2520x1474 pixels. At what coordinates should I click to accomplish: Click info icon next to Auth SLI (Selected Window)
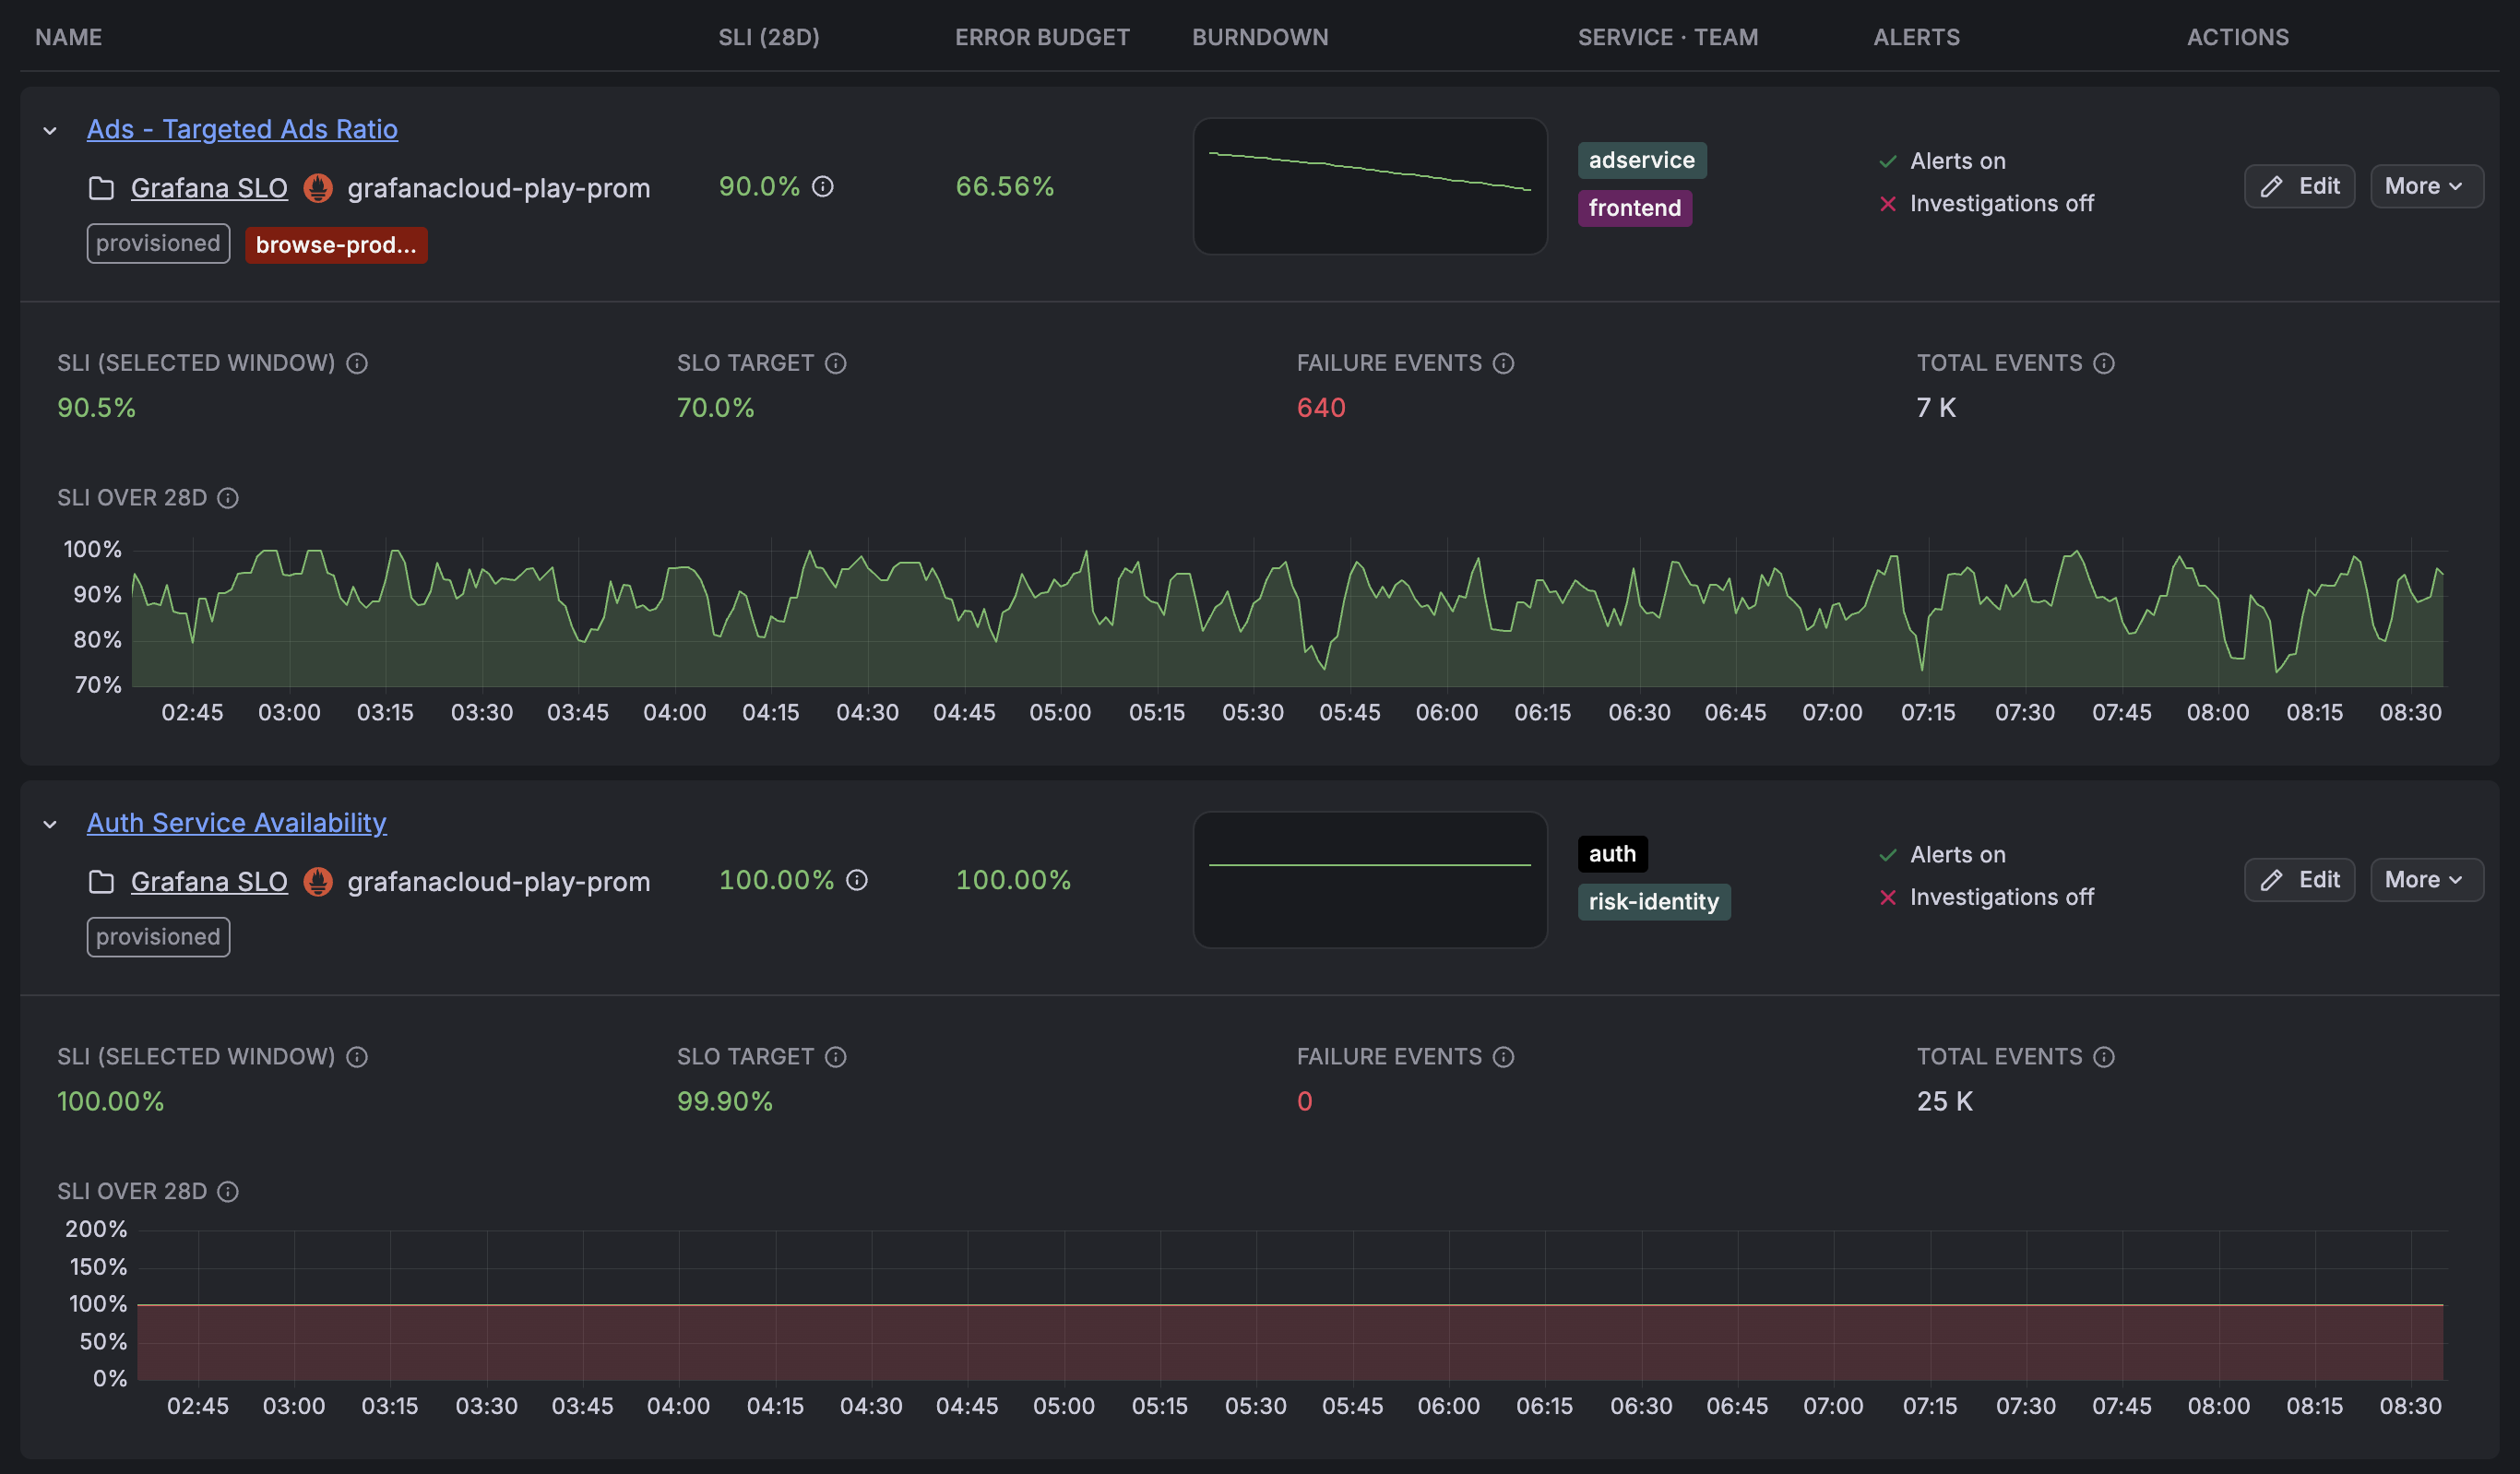pos(357,1057)
